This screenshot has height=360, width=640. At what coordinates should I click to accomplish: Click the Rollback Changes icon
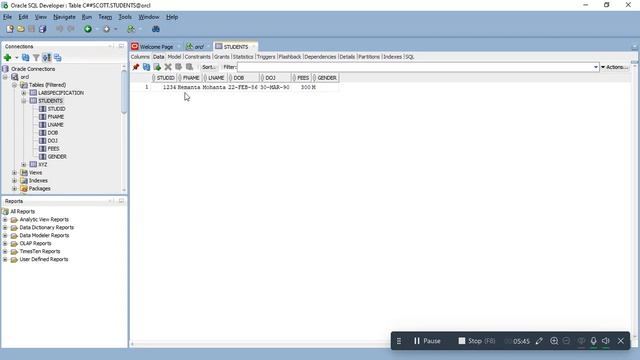click(x=189, y=67)
